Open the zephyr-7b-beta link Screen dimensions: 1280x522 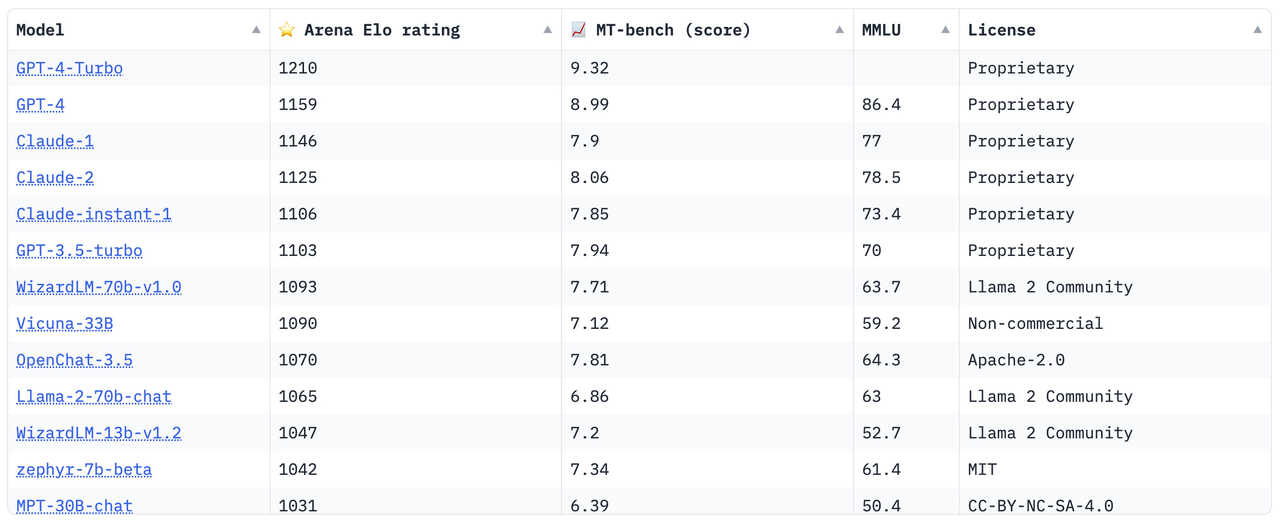coord(84,469)
